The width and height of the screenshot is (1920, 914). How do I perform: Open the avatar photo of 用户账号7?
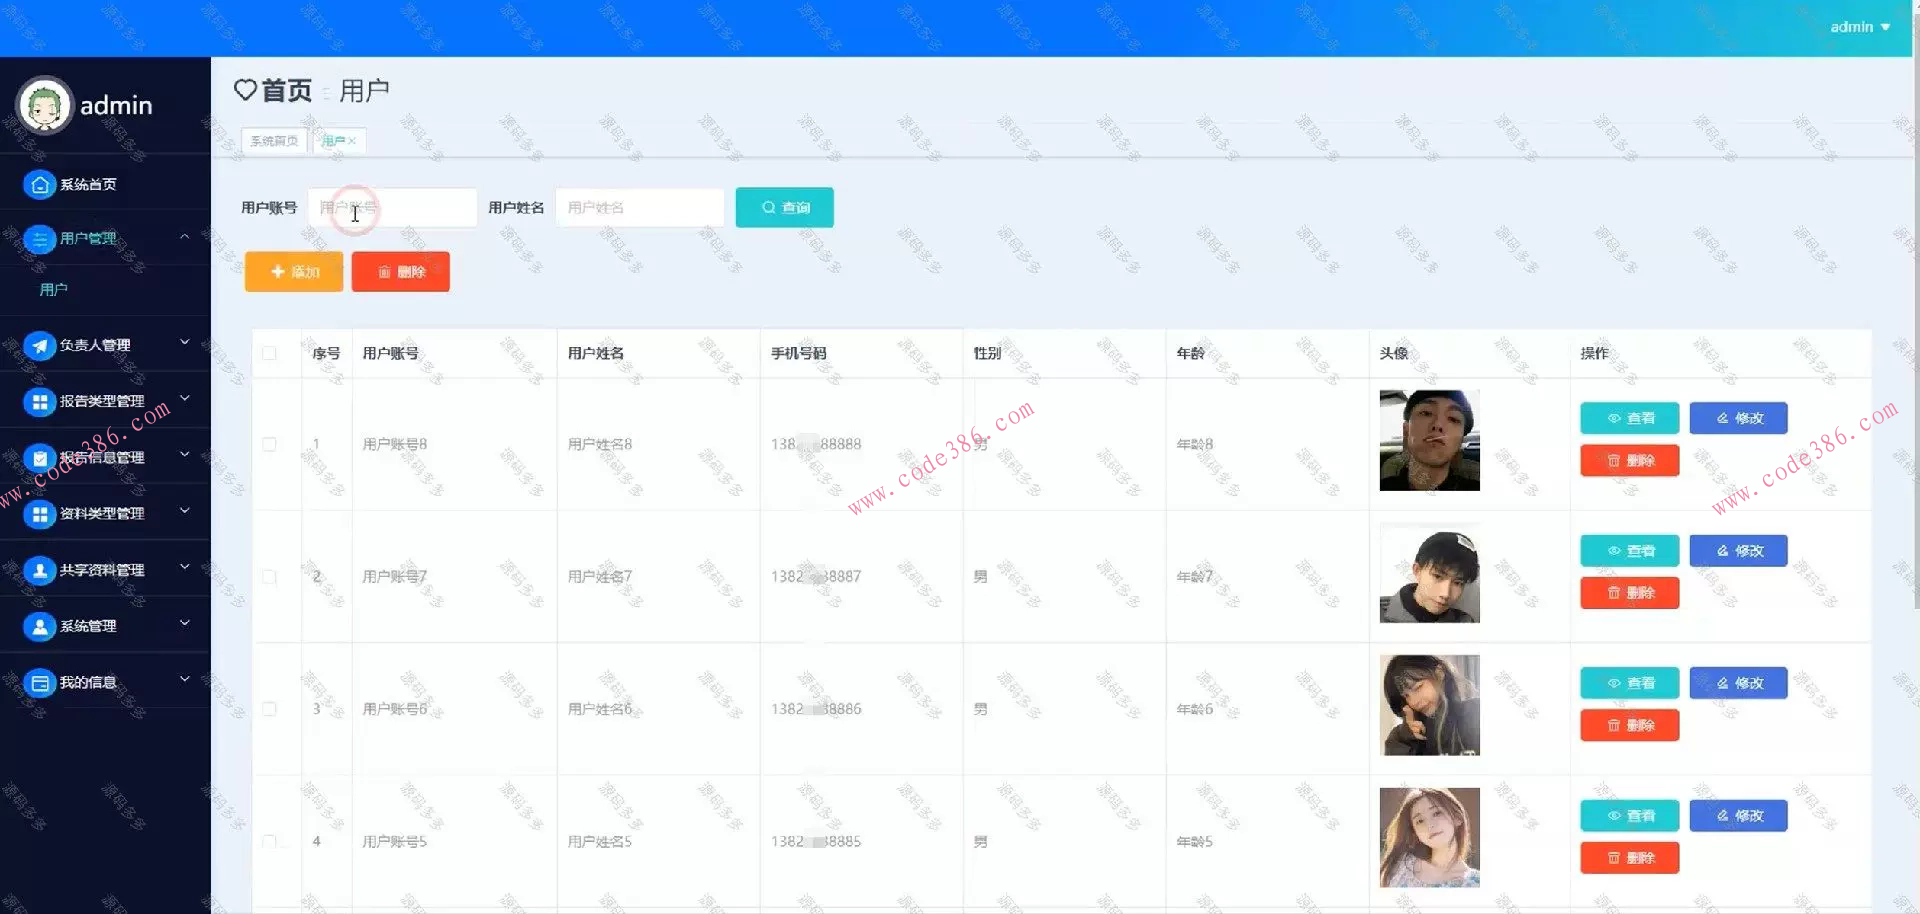point(1430,573)
